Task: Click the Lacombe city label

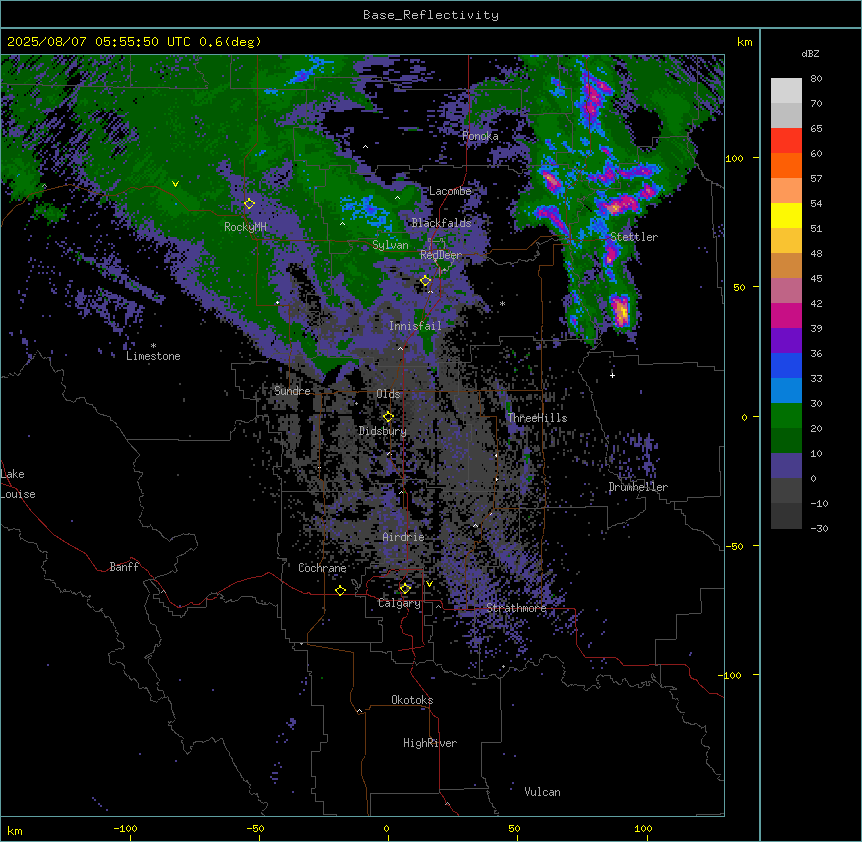Action: (450, 191)
